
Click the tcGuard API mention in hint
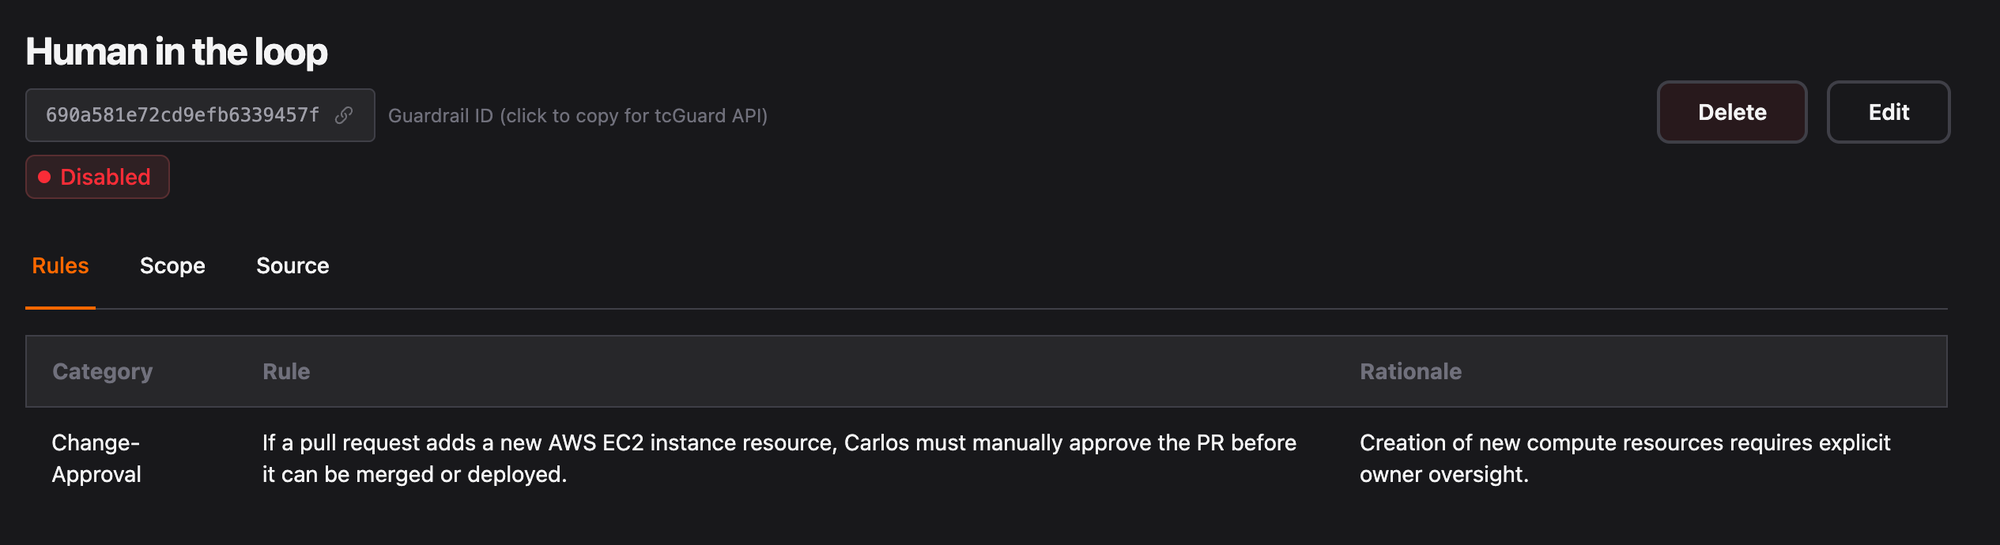710,116
